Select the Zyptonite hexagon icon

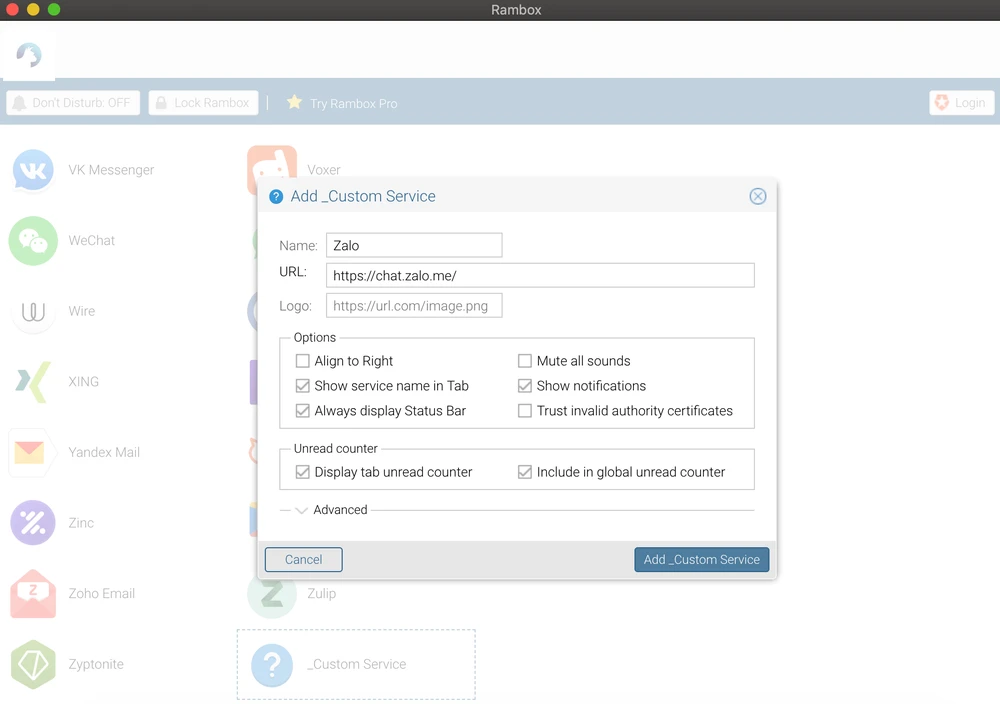pyautogui.click(x=33, y=664)
